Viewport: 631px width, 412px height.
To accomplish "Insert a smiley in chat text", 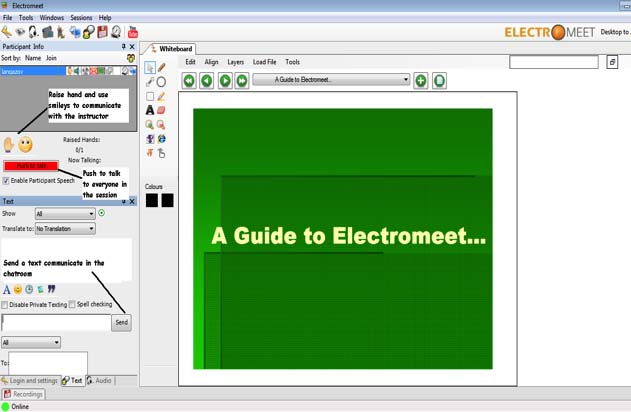I will (18, 289).
